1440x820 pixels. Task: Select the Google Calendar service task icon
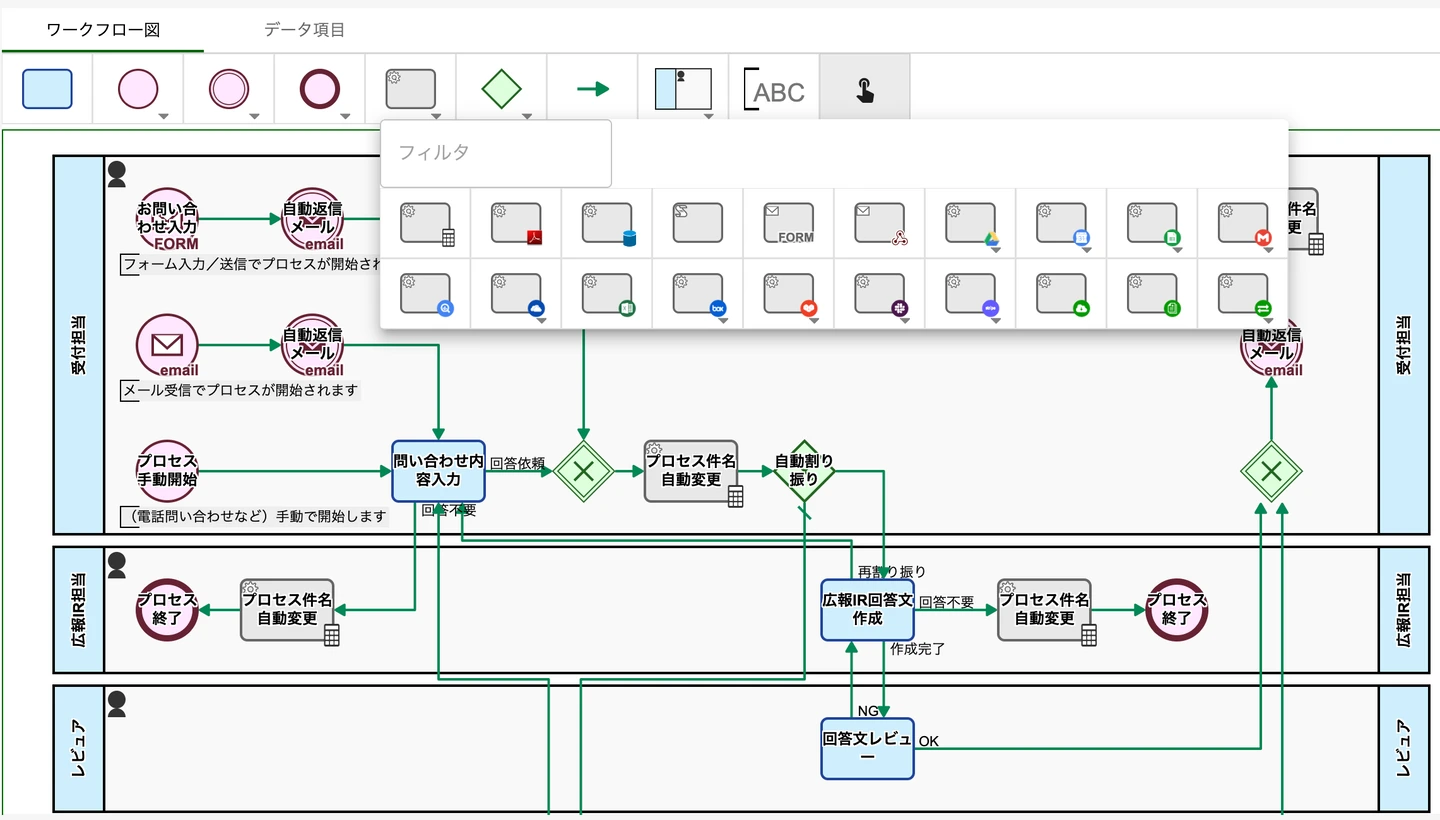(1060, 222)
